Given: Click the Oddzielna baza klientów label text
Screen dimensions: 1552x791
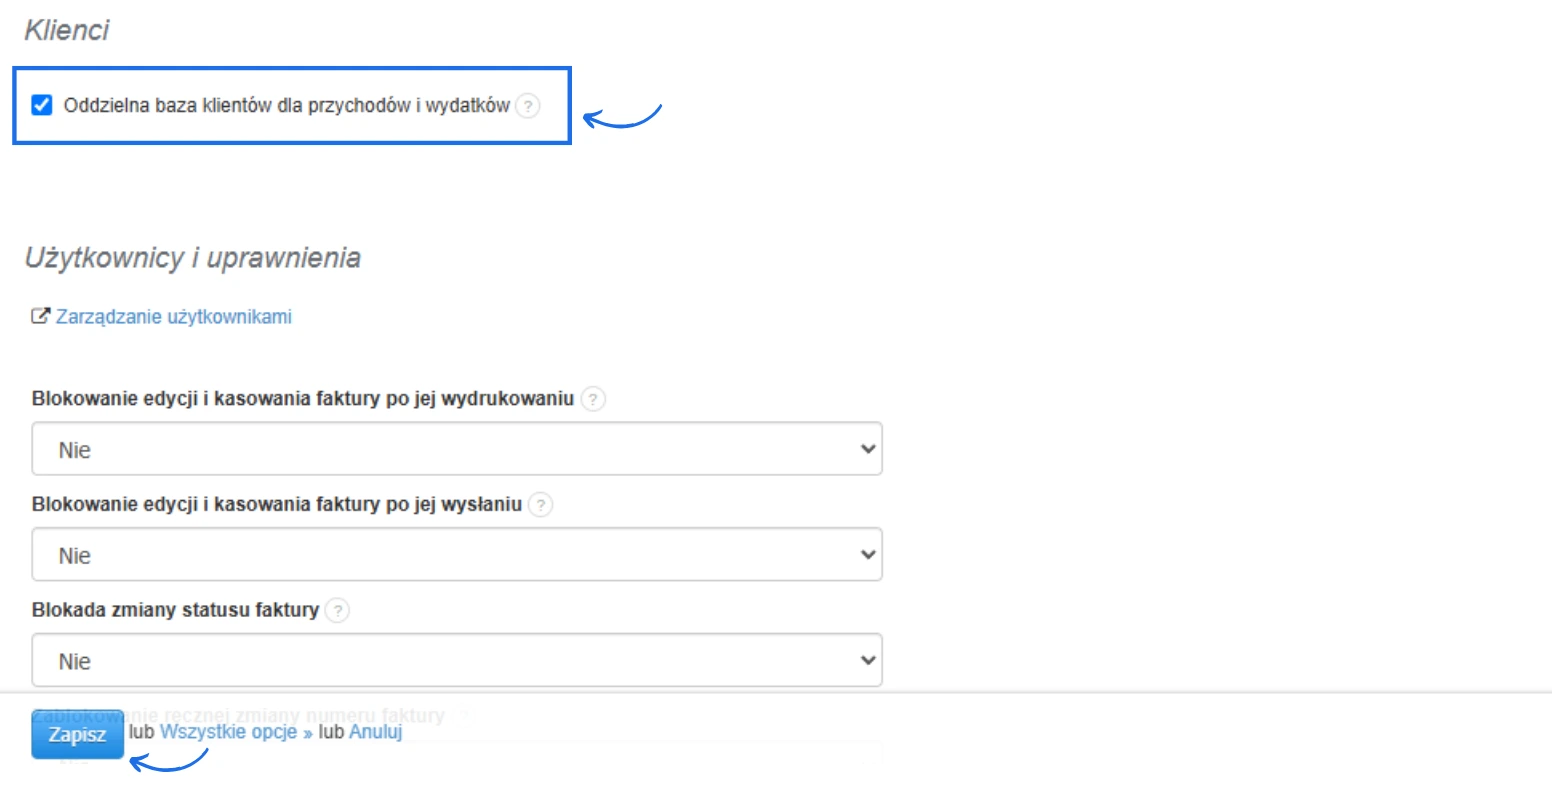Looking at the screenshot, I should [x=286, y=105].
